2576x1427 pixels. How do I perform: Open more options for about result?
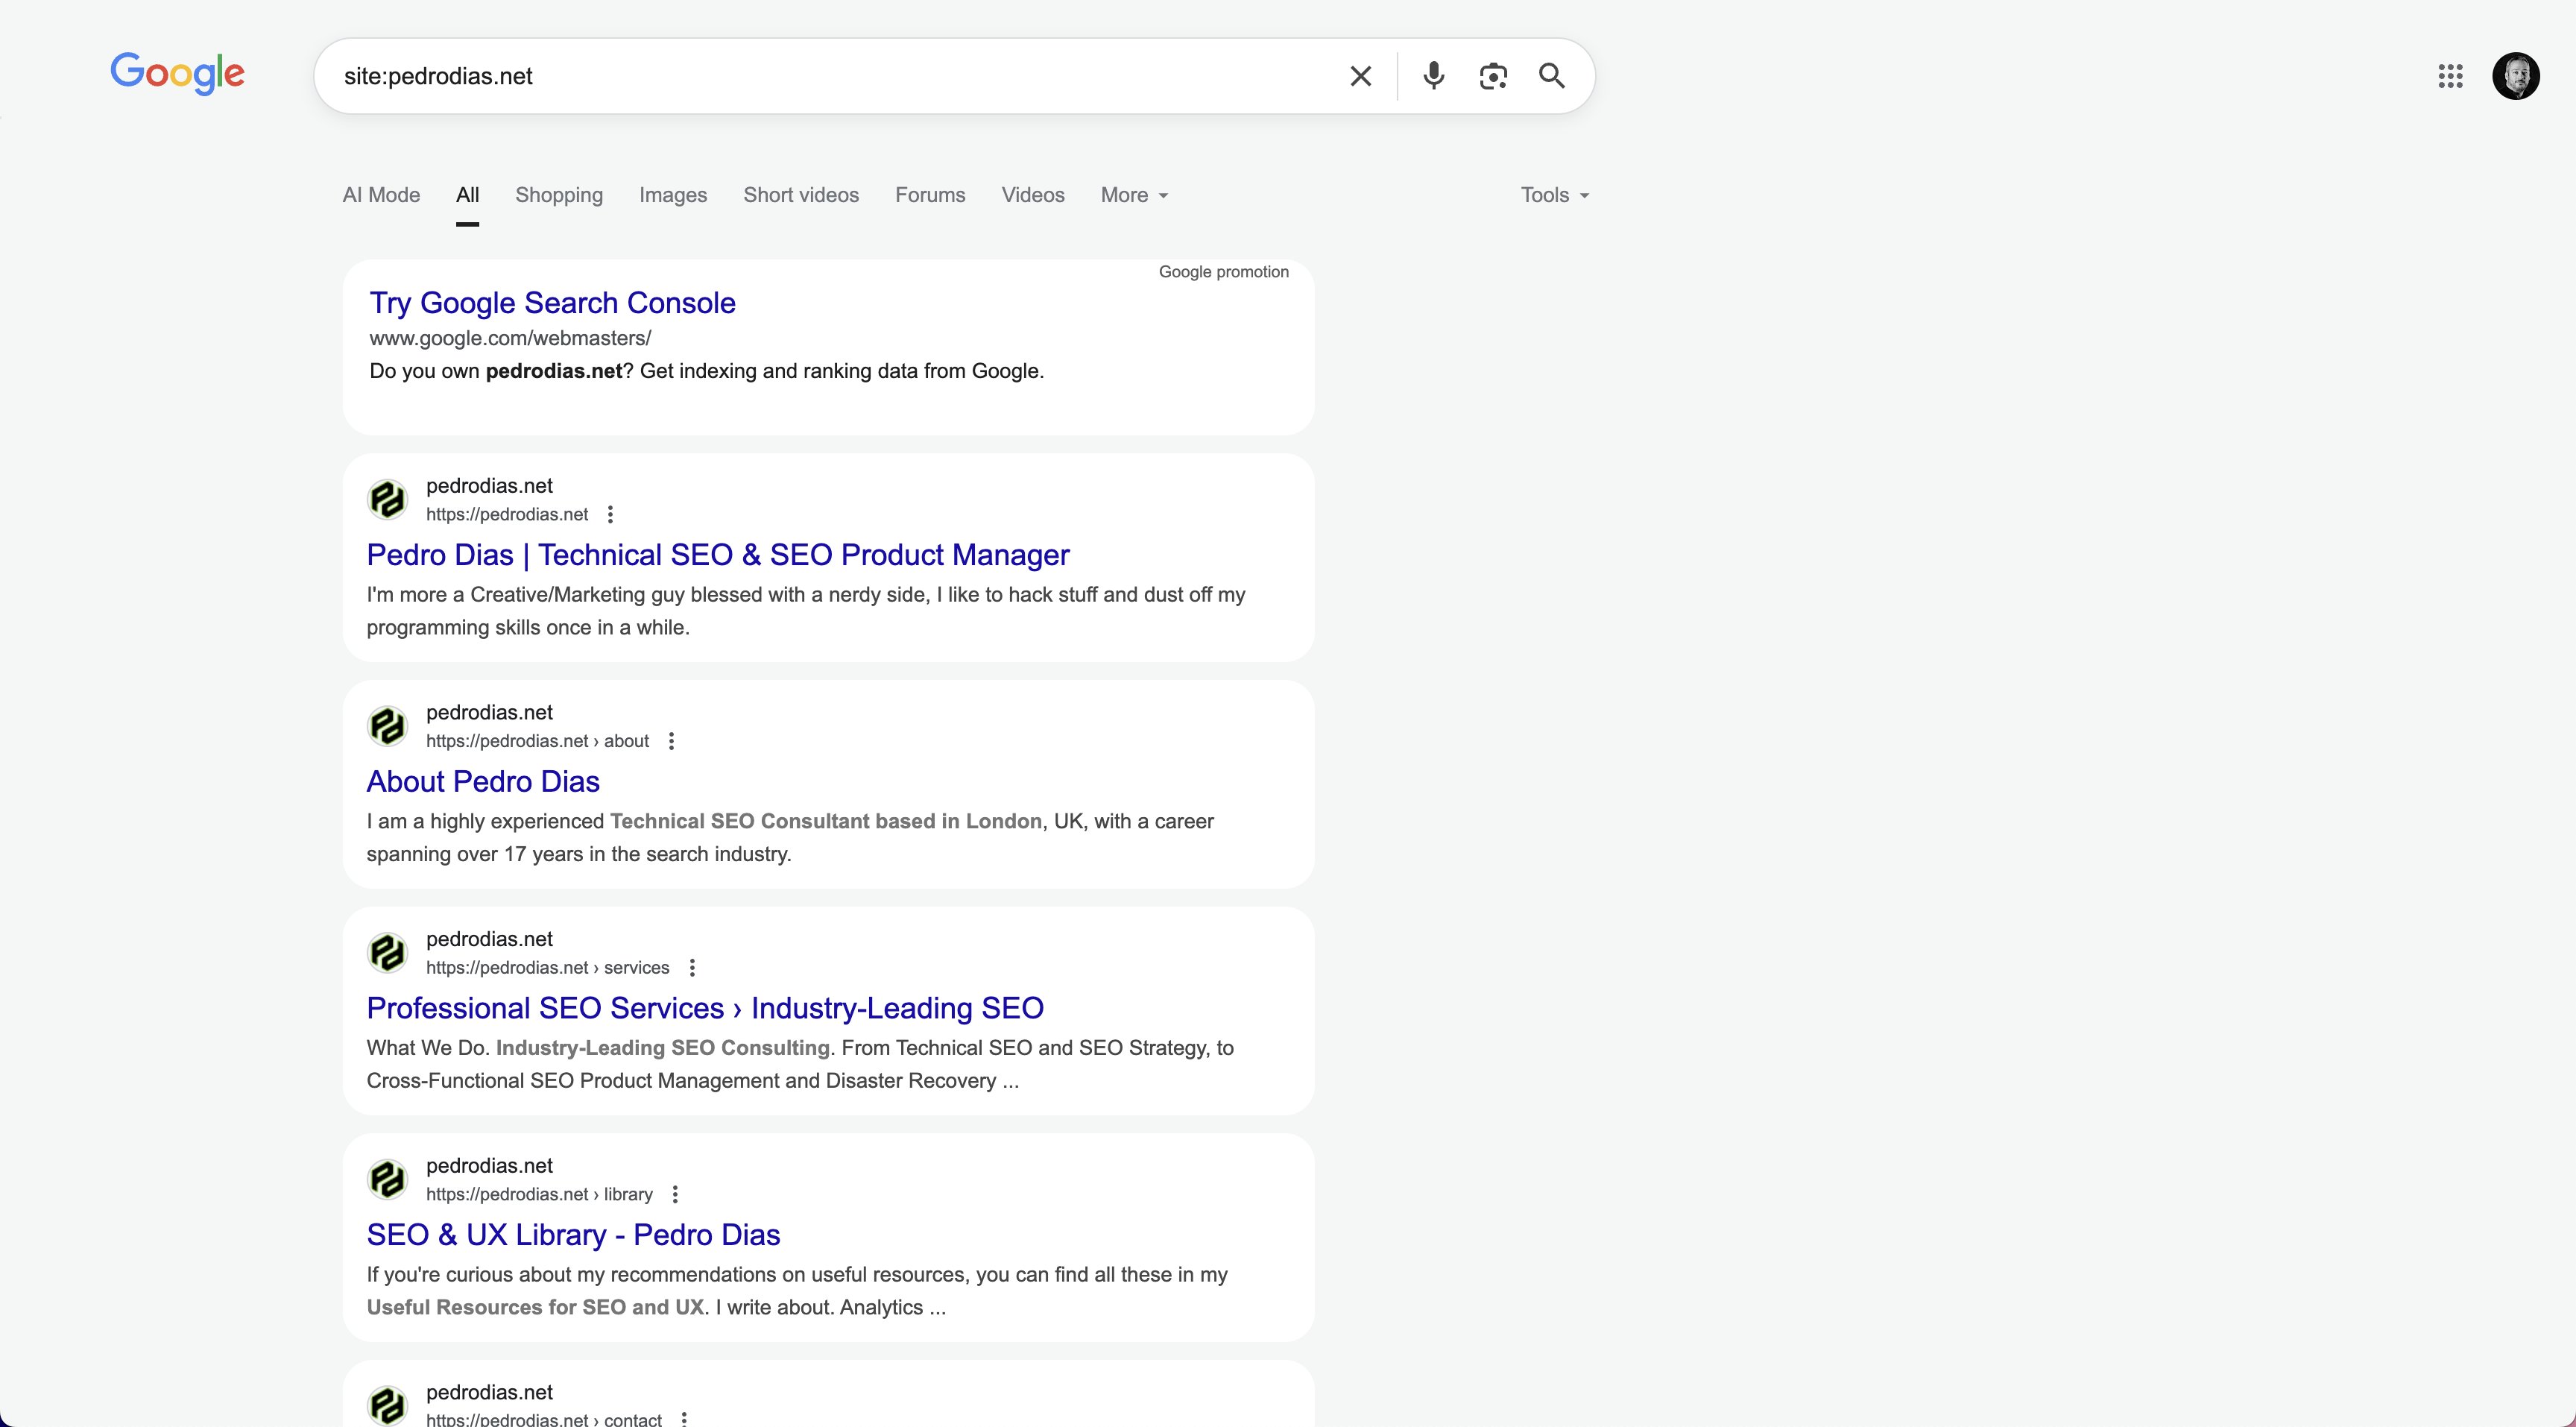(x=671, y=741)
